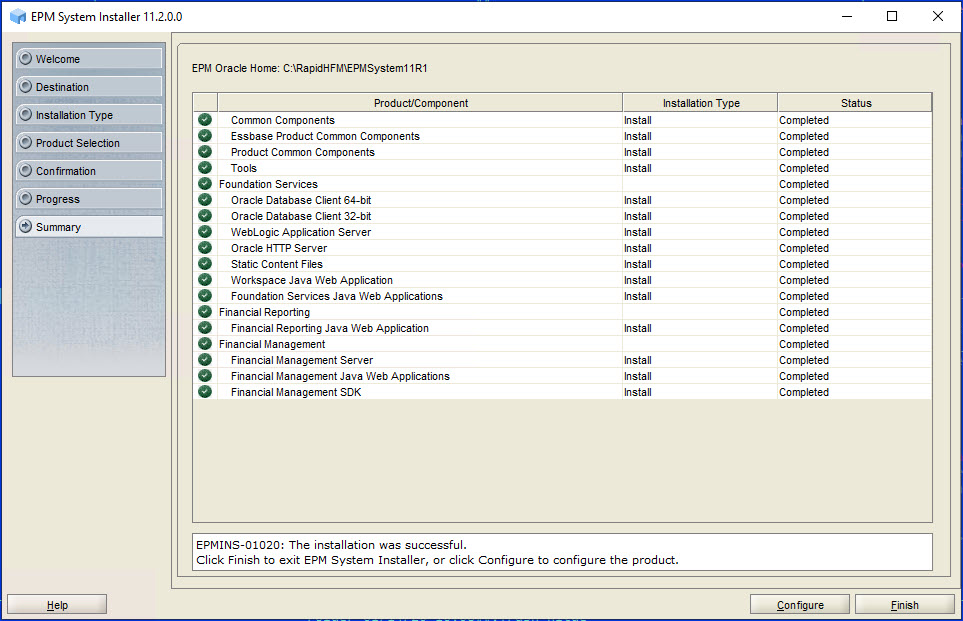The image size is (963, 621).
Task: Select the Financial Reporting group row name
Action: pos(264,312)
